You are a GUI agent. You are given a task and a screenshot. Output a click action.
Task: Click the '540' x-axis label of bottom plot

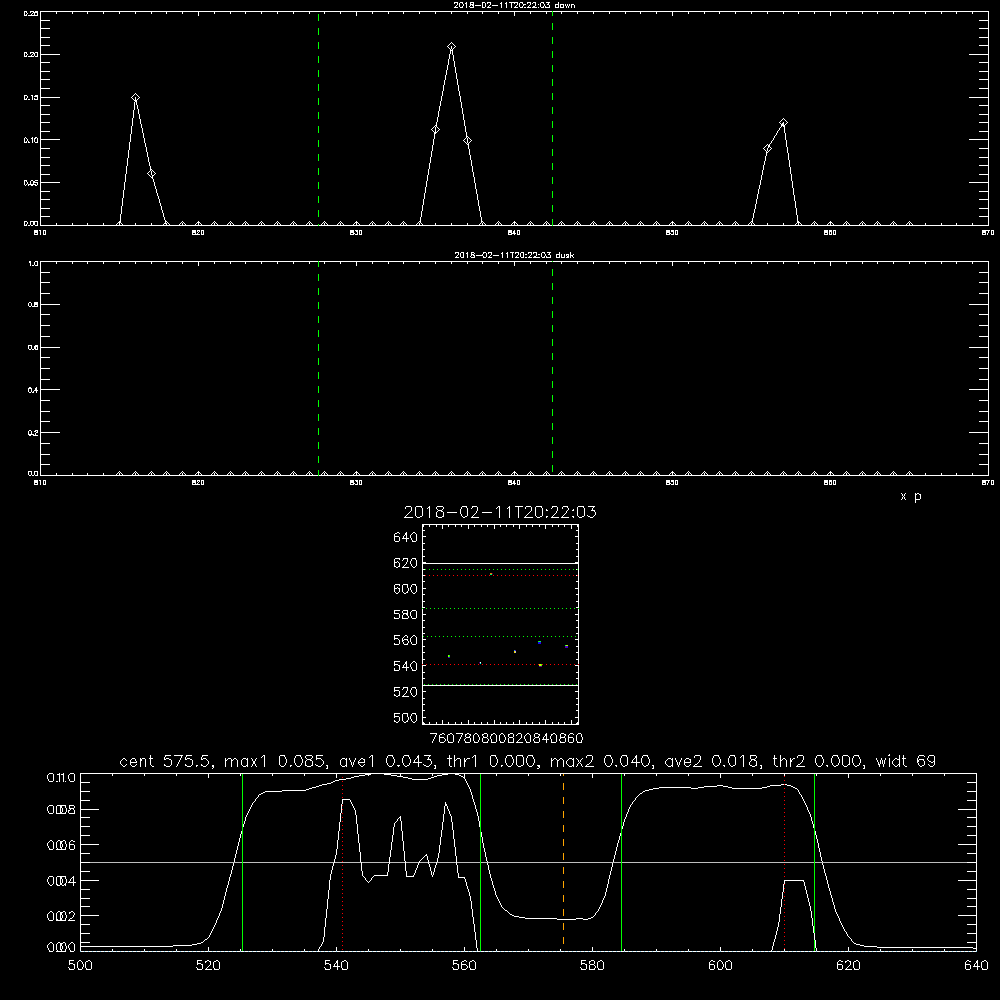click(x=336, y=966)
